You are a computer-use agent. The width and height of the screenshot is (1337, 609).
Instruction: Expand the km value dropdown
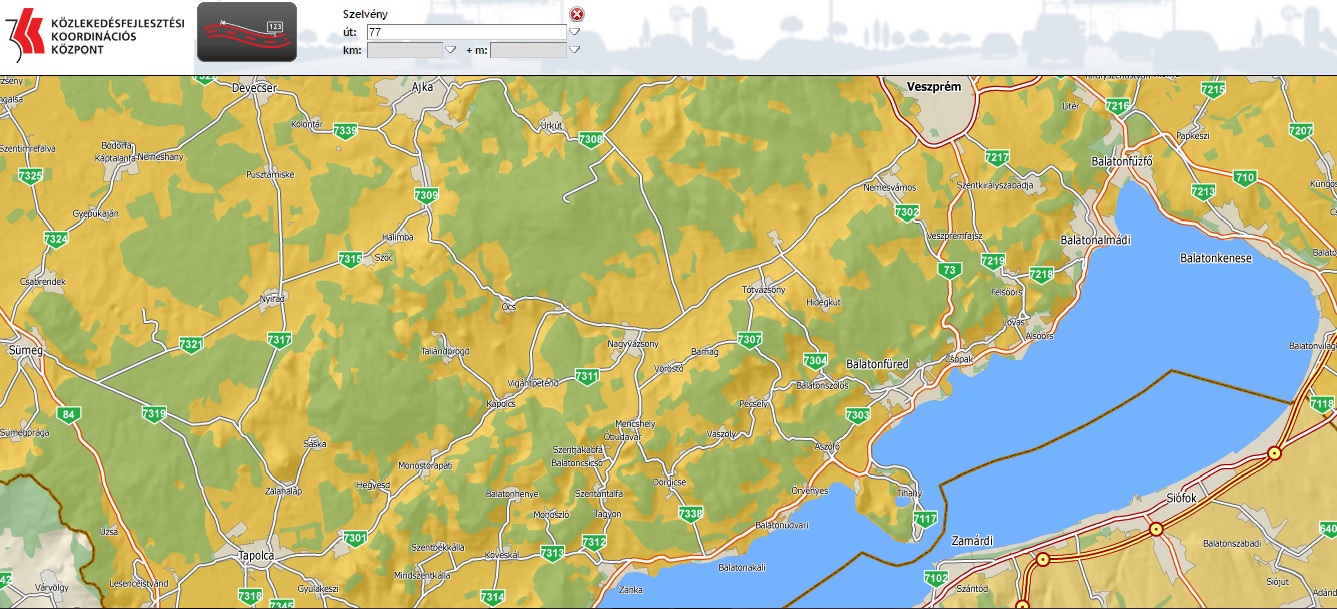click(450, 50)
